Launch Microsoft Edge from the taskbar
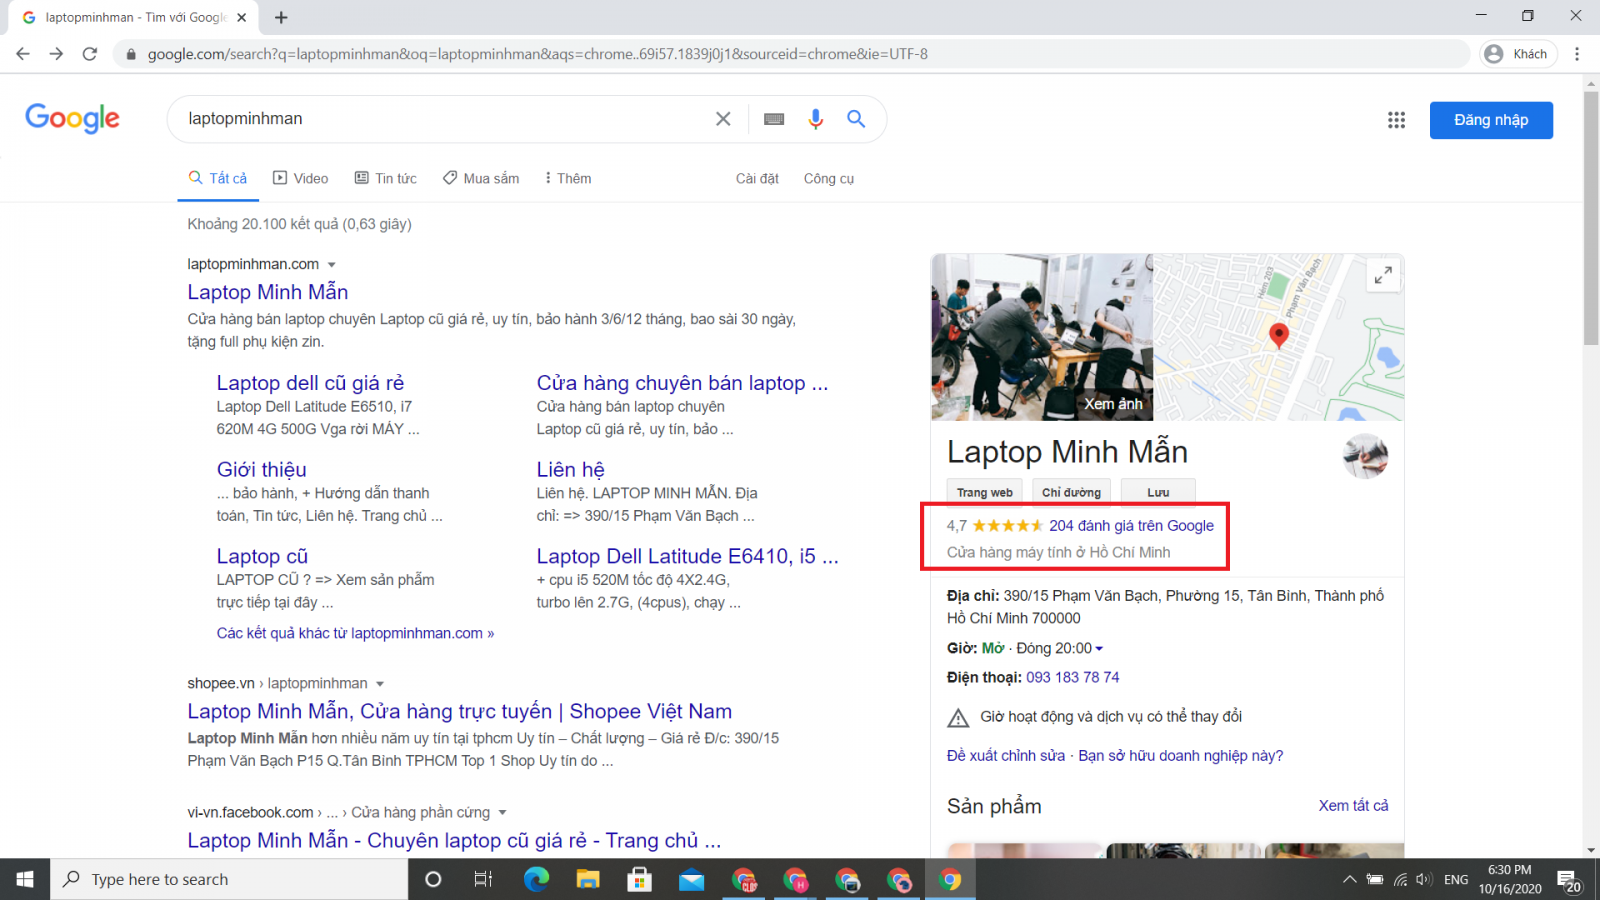This screenshot has width=1600, height=900. 537,879
